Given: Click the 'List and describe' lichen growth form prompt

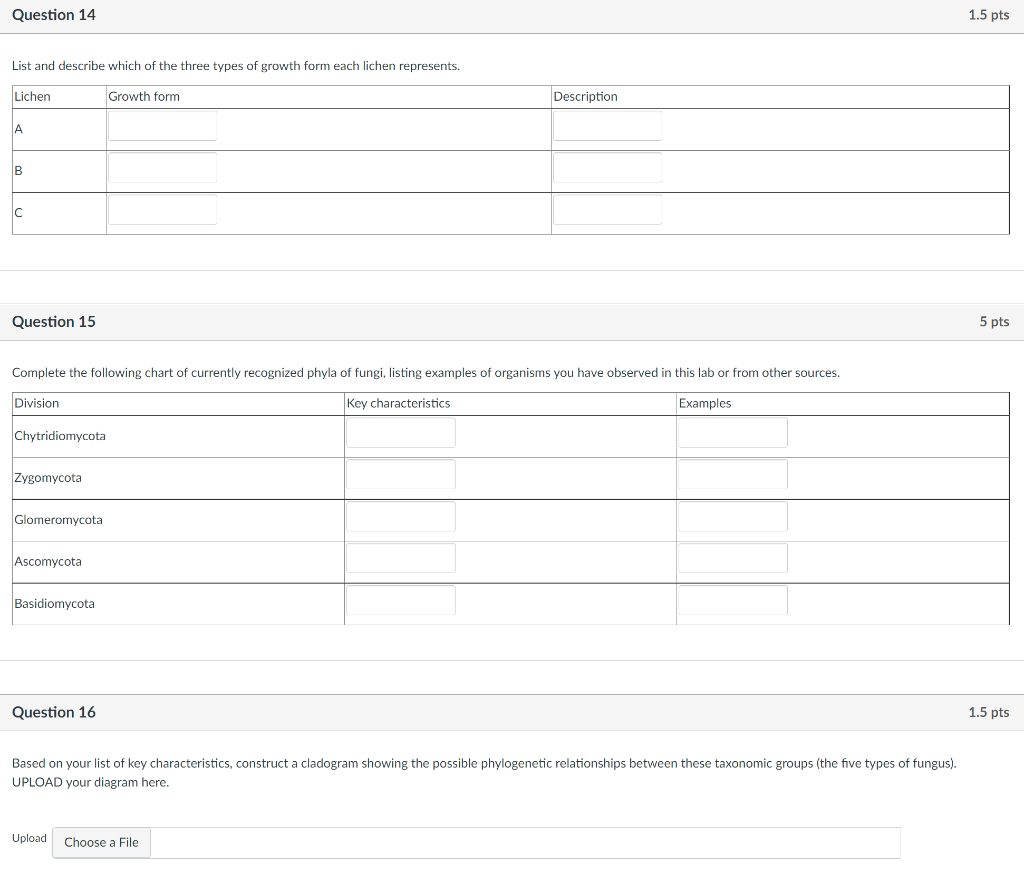Looking at the screenshot, I should pyautogui.click(x=236, y=66).
